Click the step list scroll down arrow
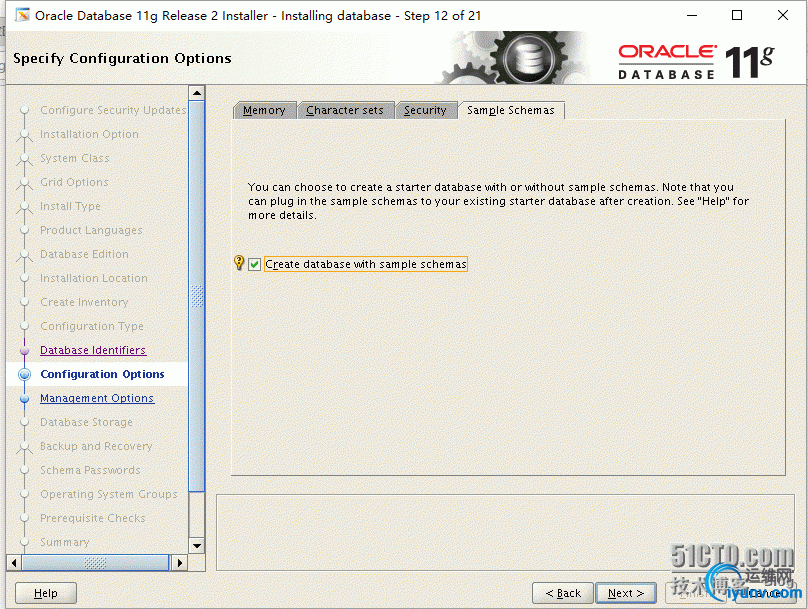The image size is (808, 609). pyautogui.click(x=197, y=545)
